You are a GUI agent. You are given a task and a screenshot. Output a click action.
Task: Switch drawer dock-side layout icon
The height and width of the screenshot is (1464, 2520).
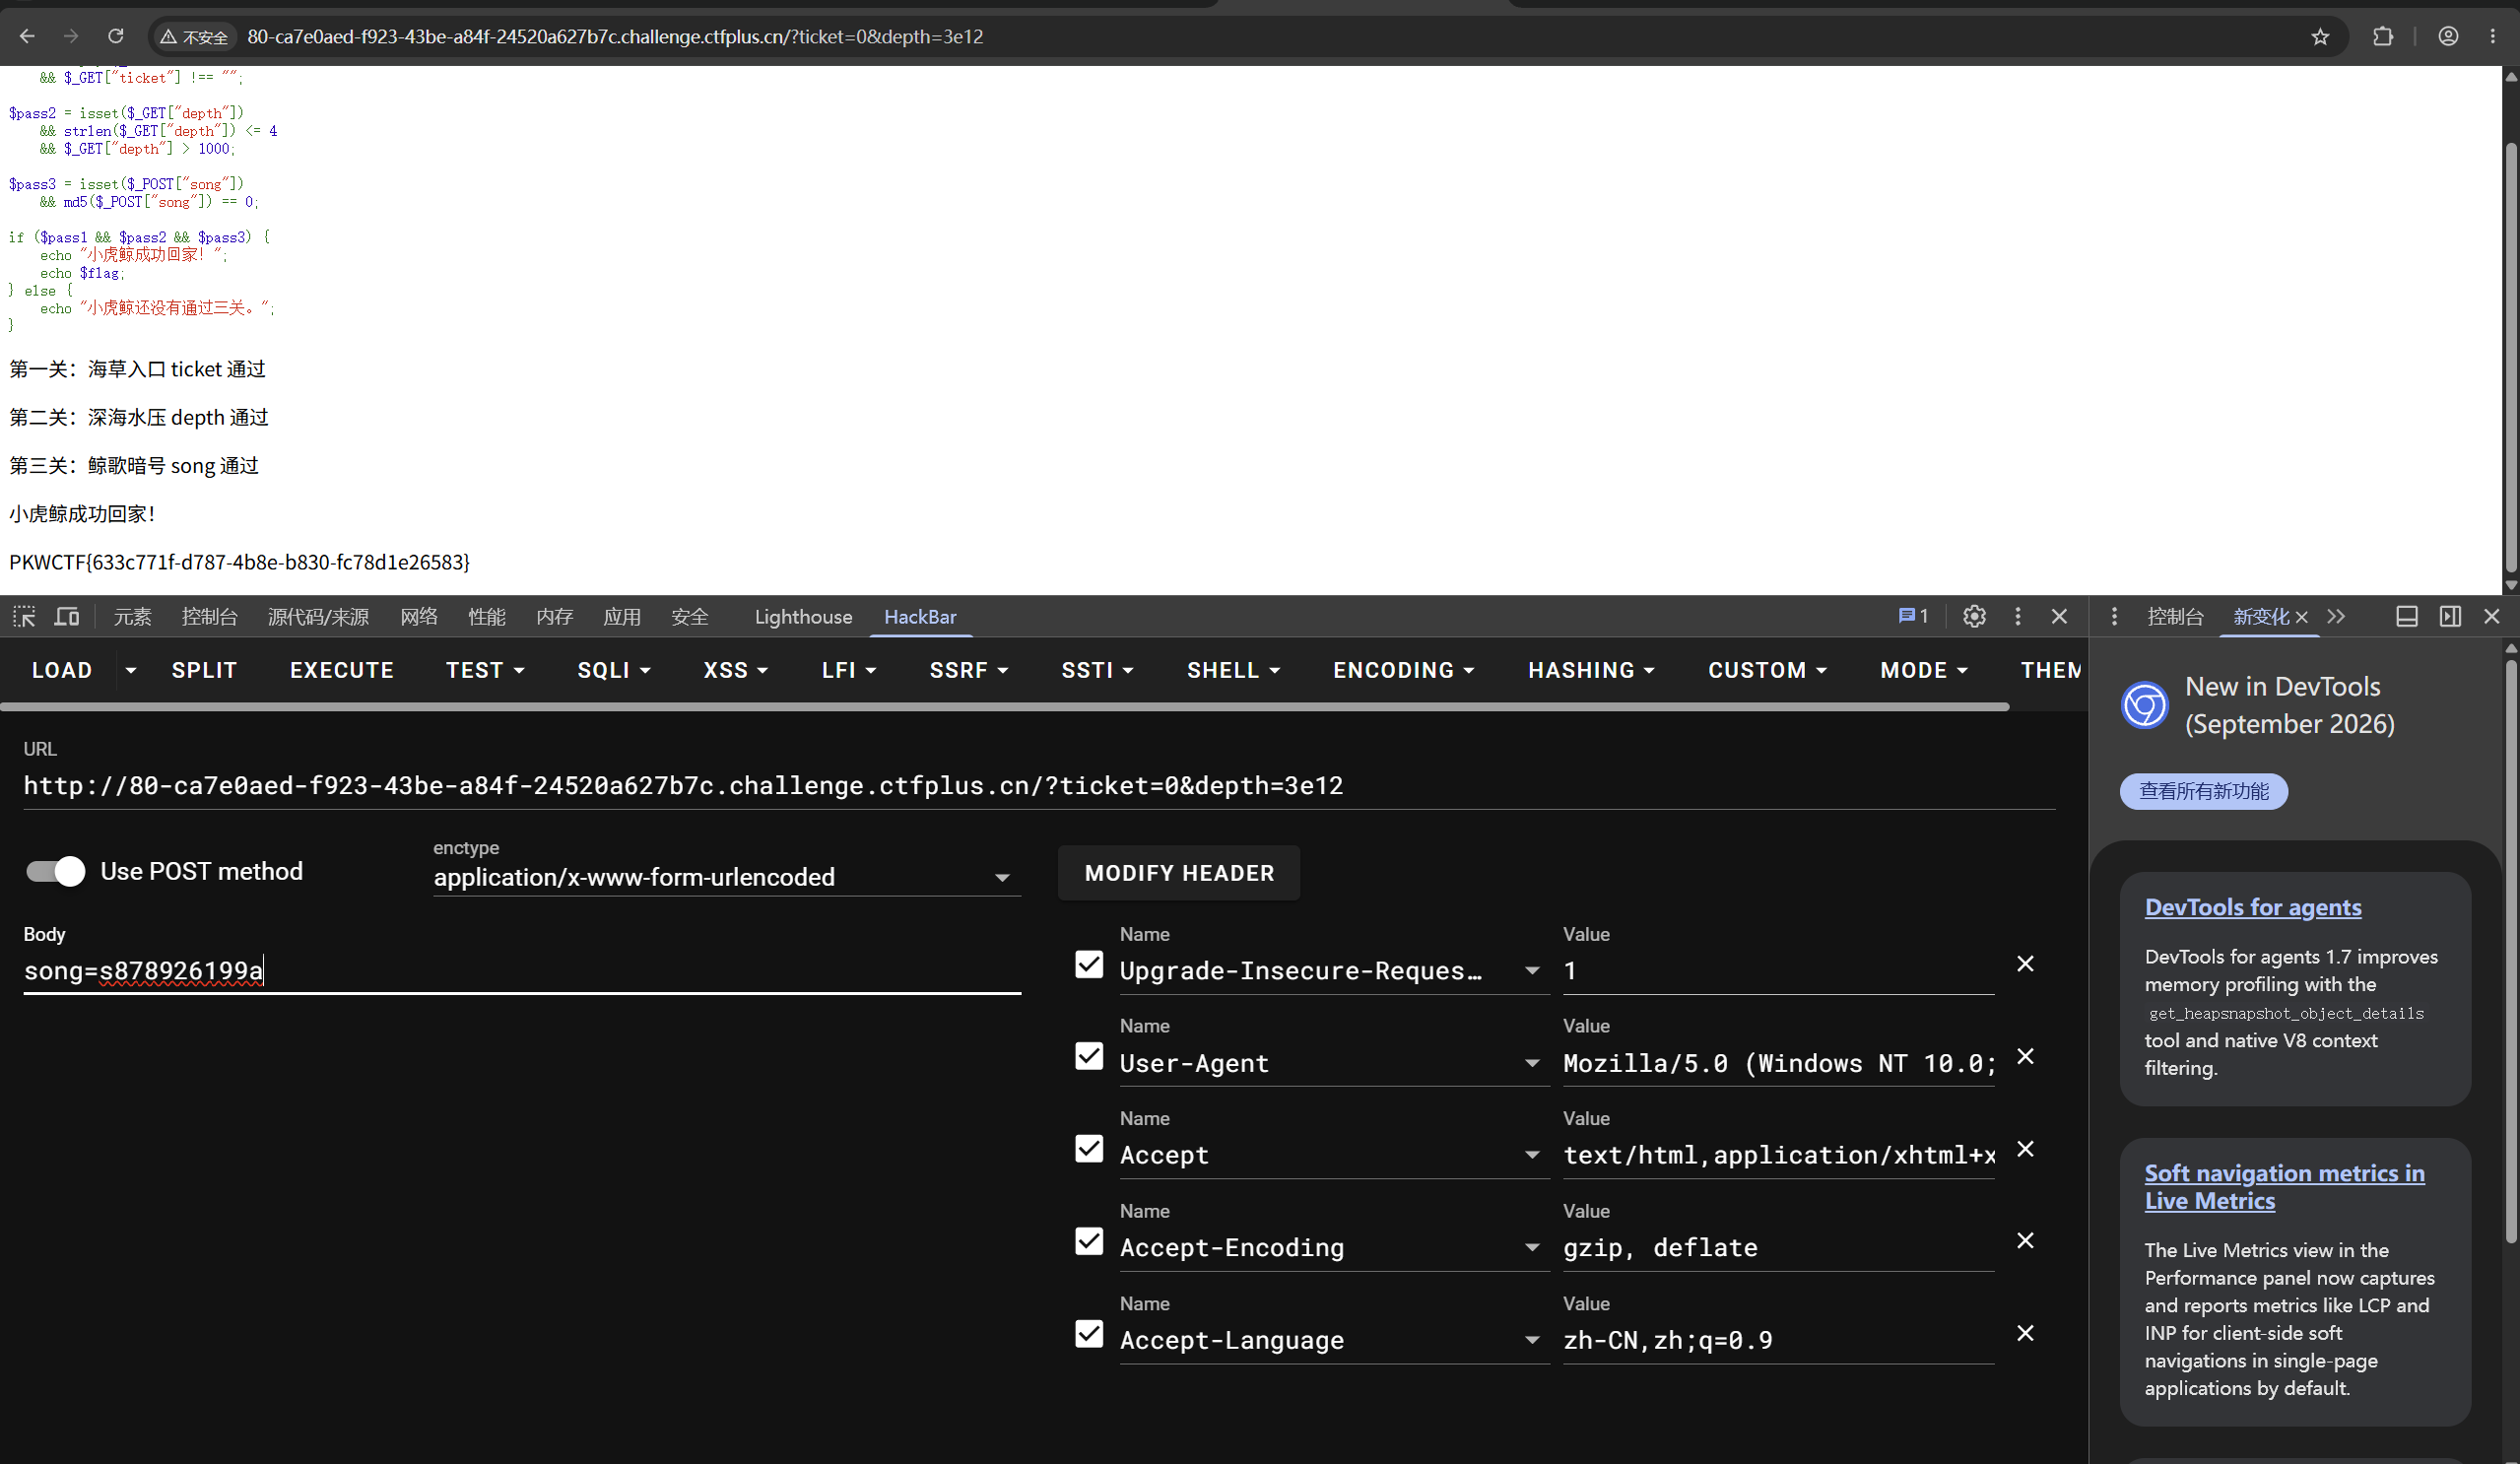pyautogui.click(x=2450, y=617)
